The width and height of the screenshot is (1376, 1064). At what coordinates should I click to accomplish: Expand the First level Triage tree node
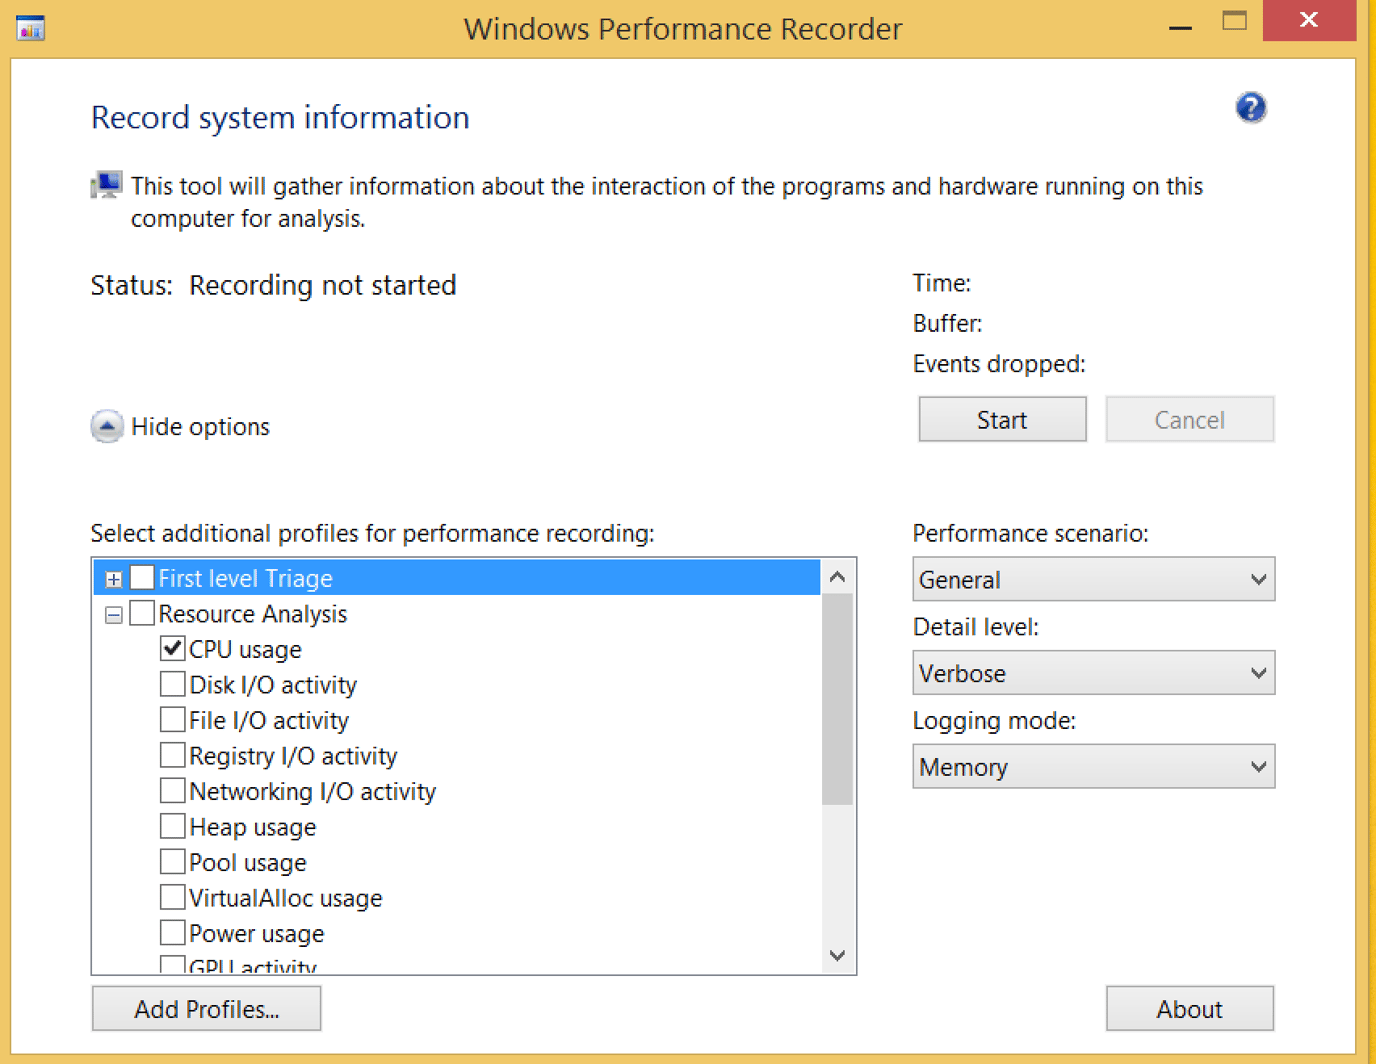[x=113, y=577]
